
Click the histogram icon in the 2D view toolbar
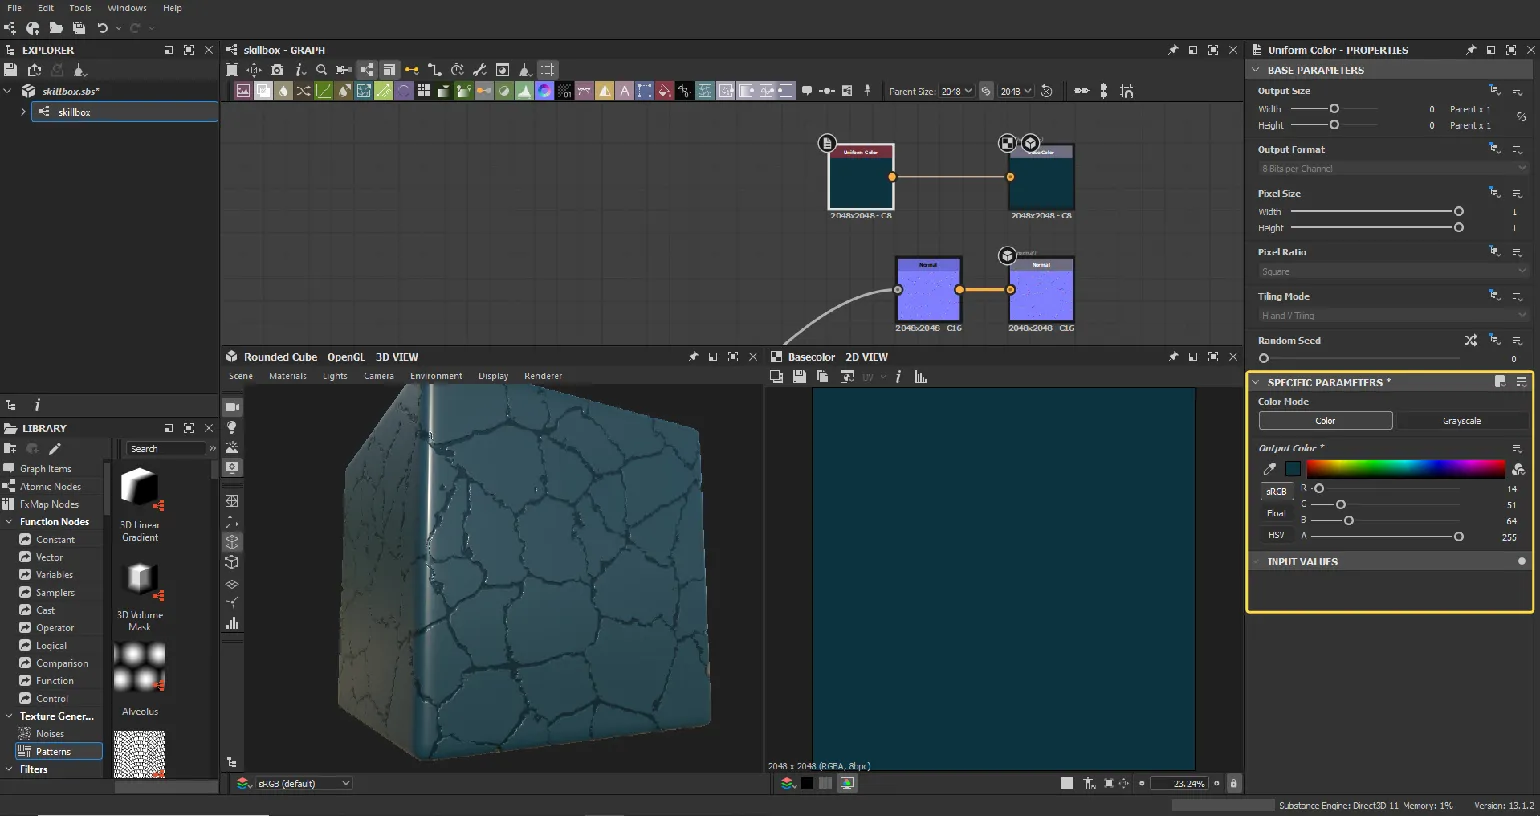(920, 377)
